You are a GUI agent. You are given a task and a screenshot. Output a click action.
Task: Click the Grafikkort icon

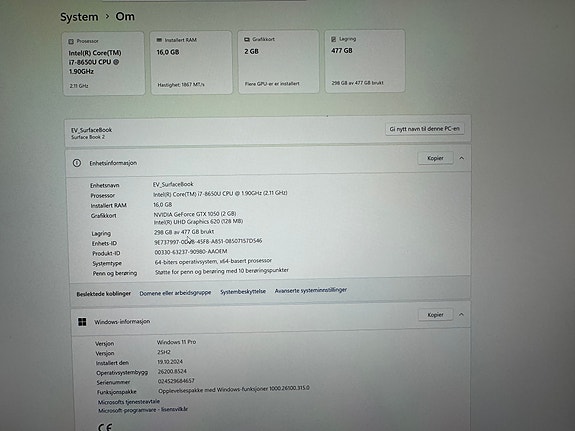(x=247, y=39)
